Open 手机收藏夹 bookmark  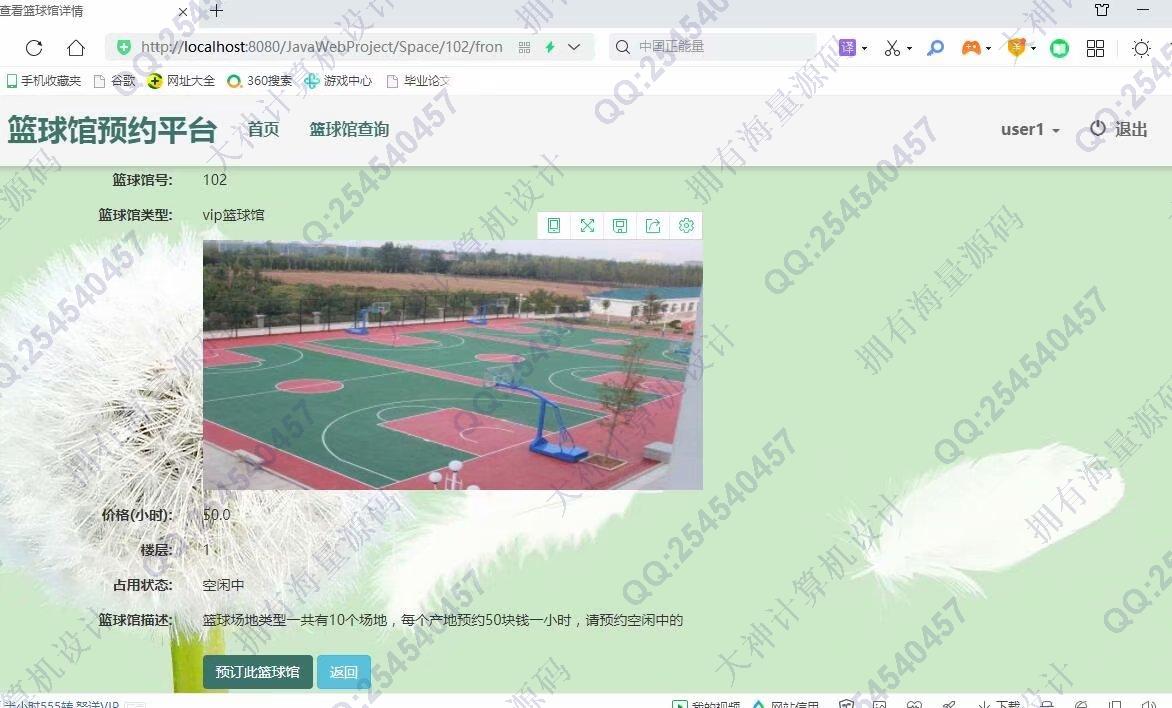pyautogui.click(x=43, y=81)
